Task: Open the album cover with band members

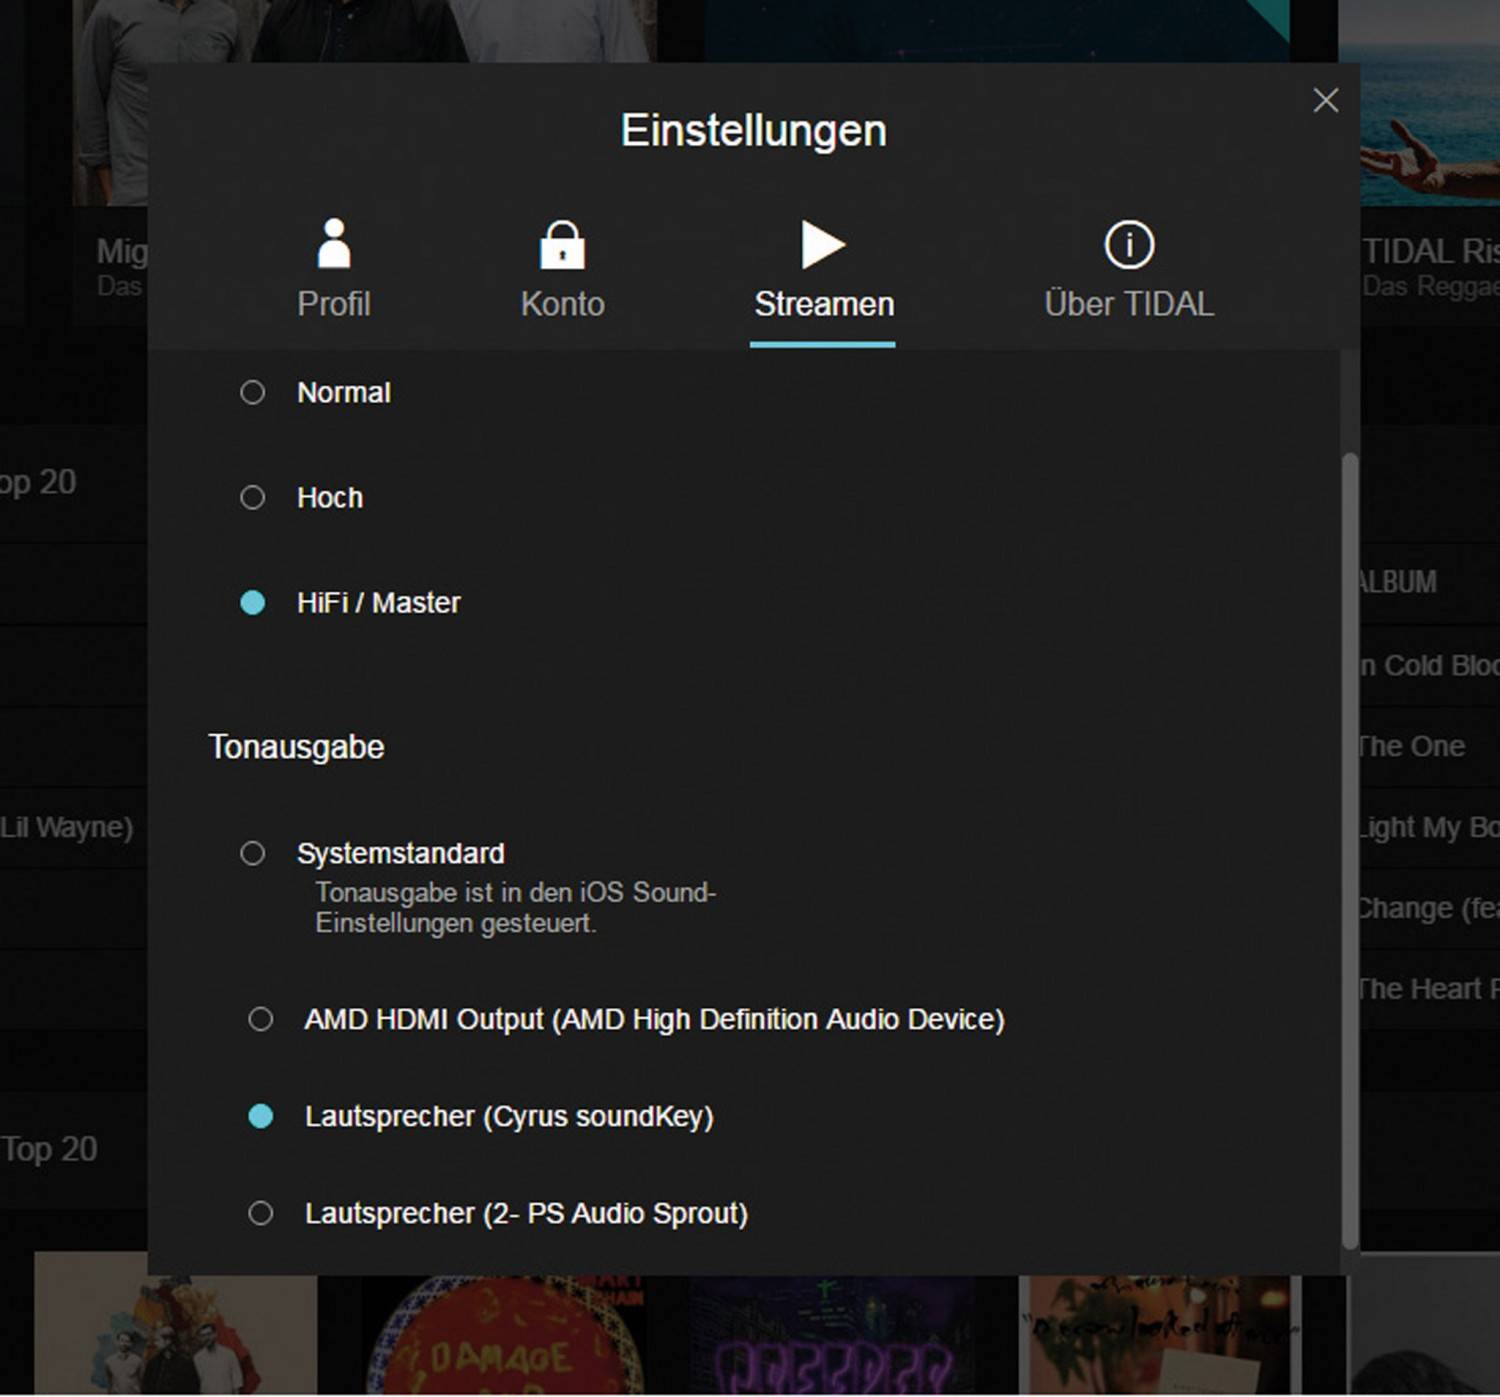Action: point(176,1324)
